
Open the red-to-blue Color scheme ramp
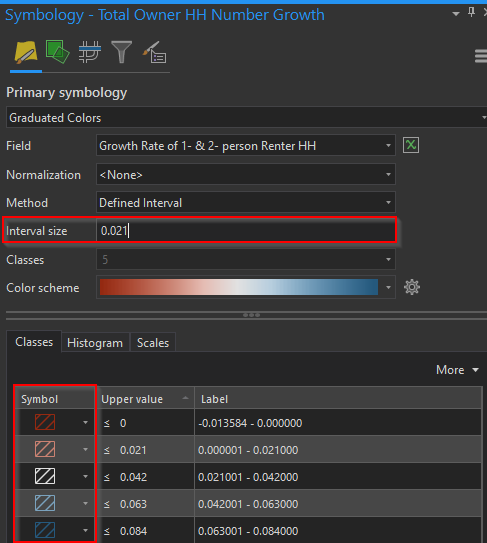[246, 287]
